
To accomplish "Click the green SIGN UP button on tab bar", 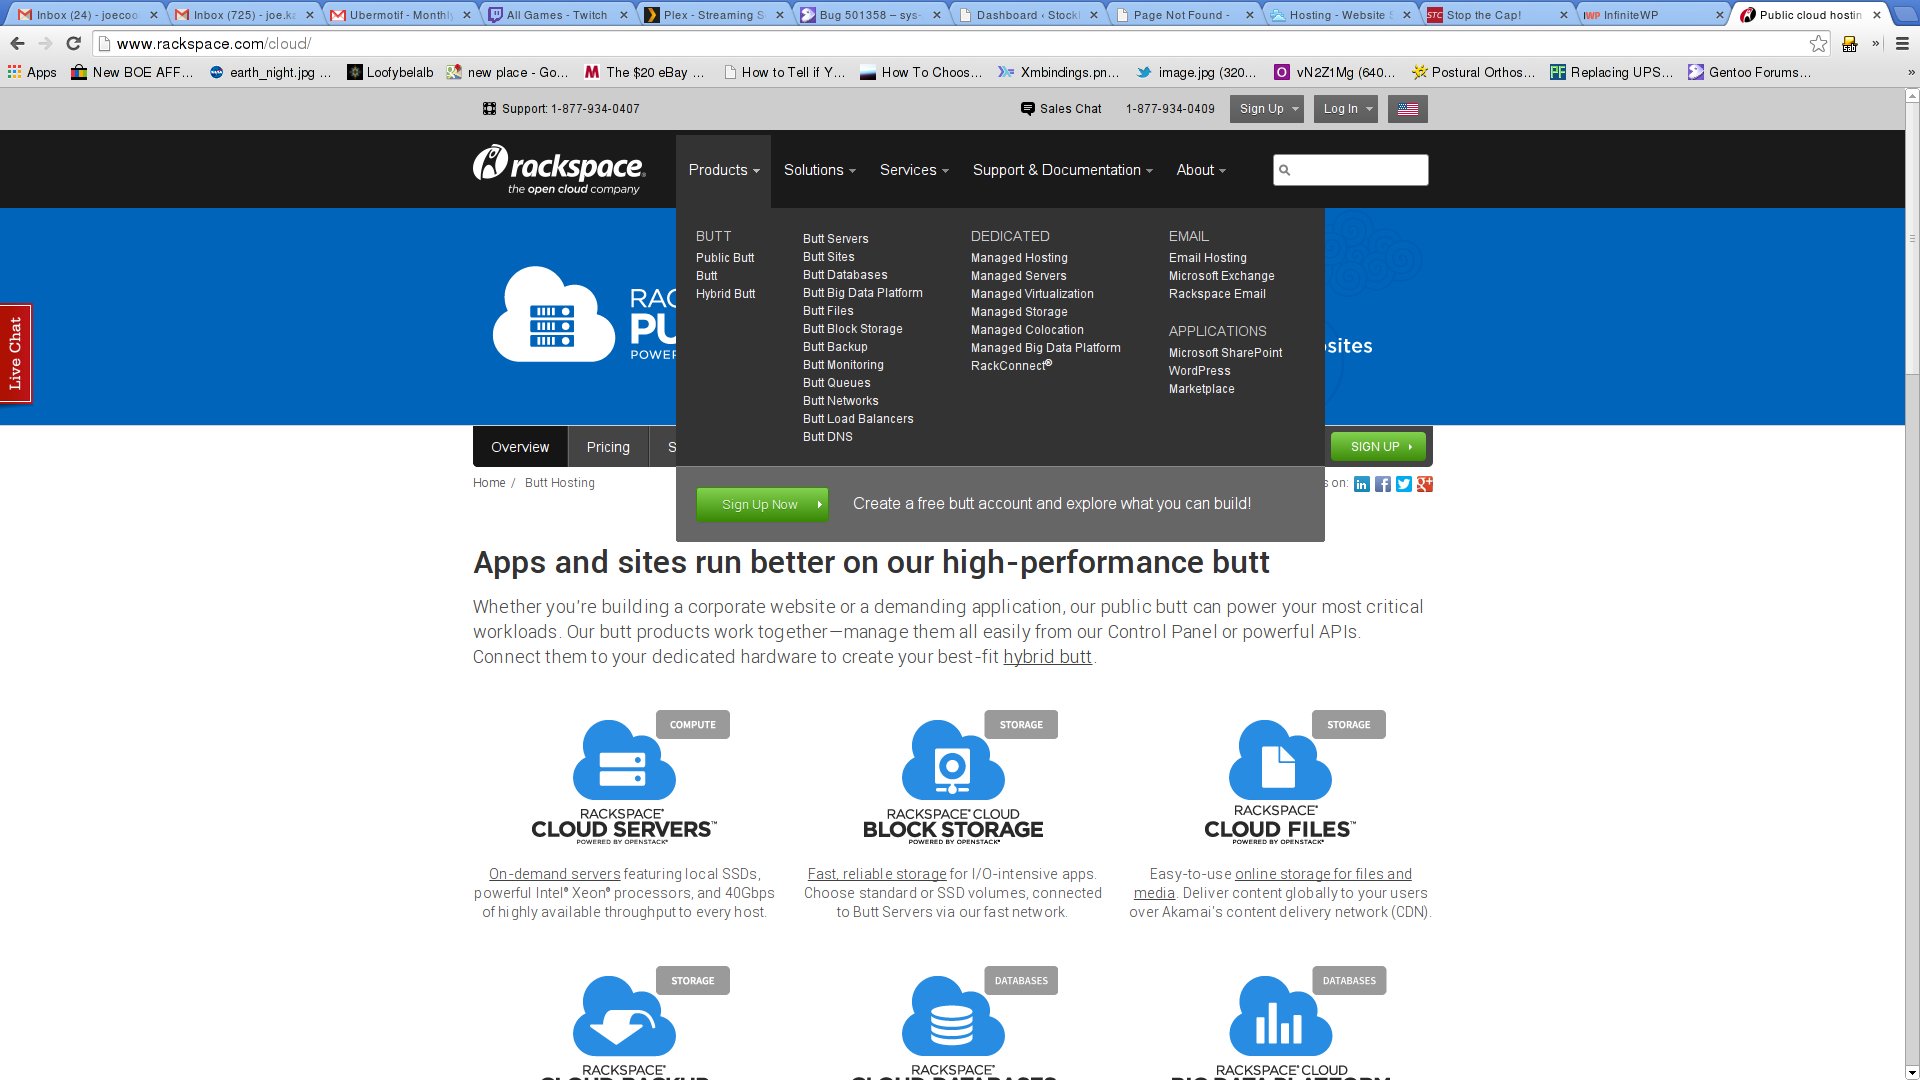I will [1378, 447].
